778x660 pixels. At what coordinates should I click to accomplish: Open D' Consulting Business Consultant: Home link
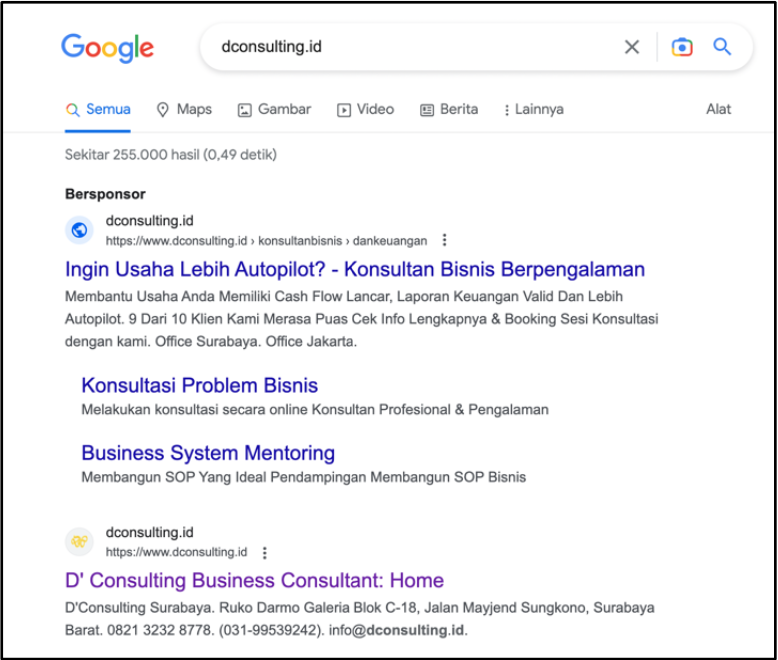click(255, 581)
